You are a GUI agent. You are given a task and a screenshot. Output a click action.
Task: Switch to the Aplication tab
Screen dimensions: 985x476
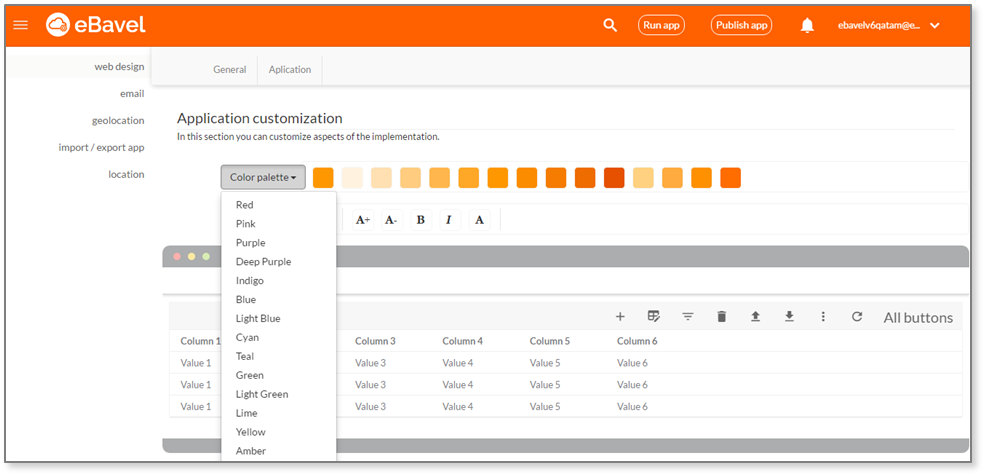(x=290, y=70)
